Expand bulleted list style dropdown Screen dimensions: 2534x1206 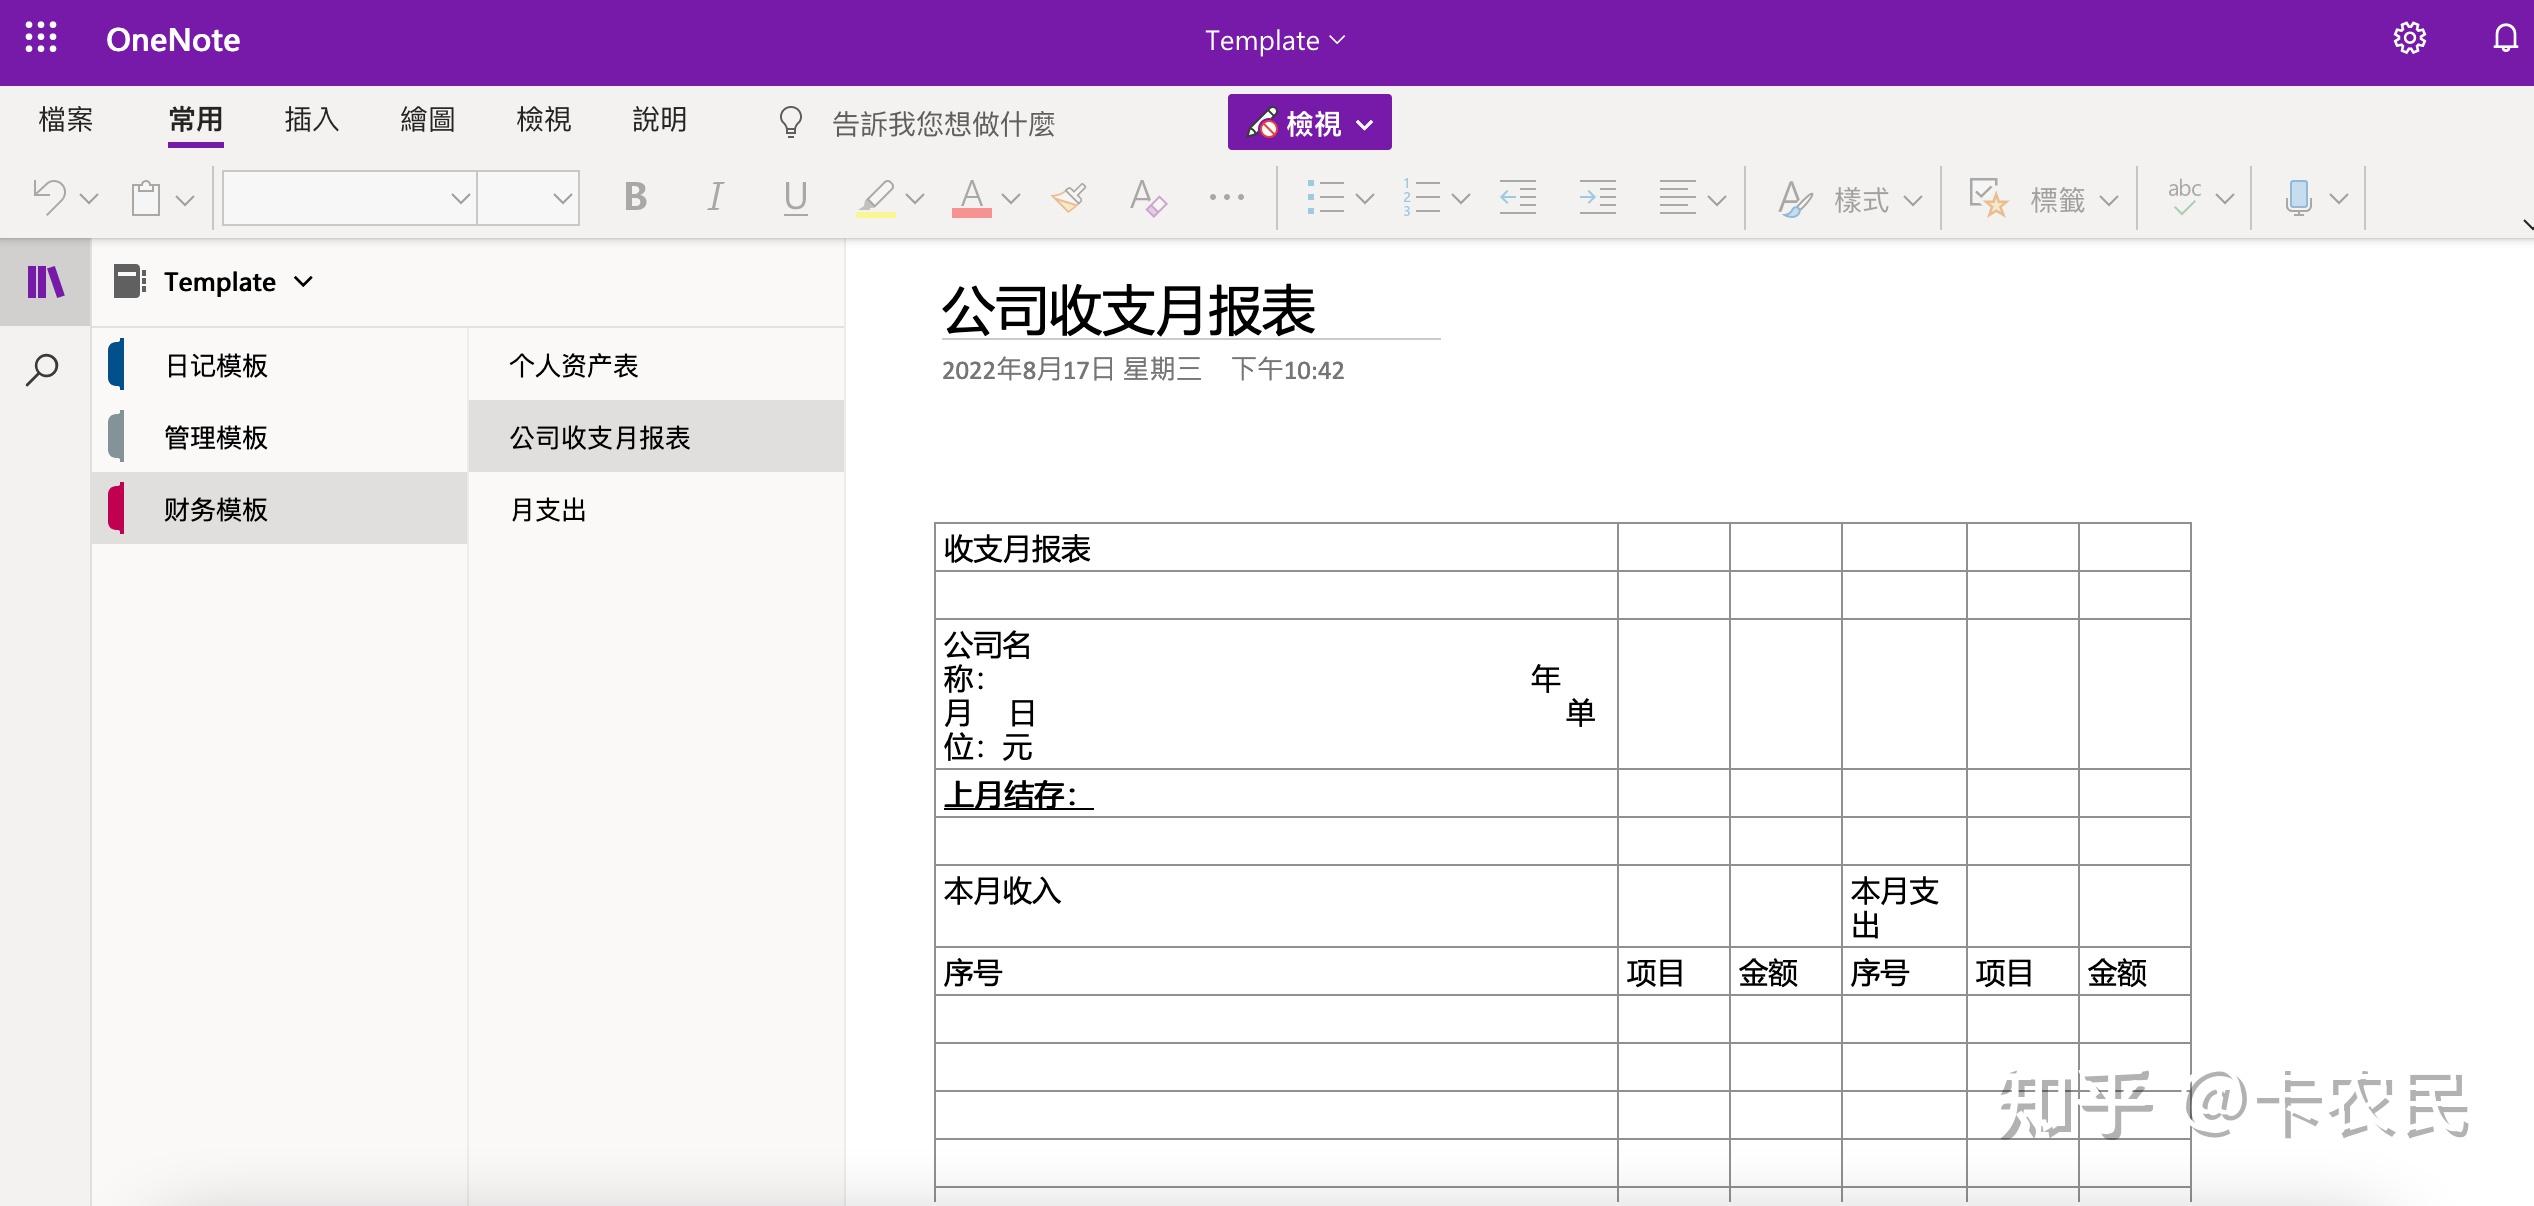click(x=1364, y=199)
